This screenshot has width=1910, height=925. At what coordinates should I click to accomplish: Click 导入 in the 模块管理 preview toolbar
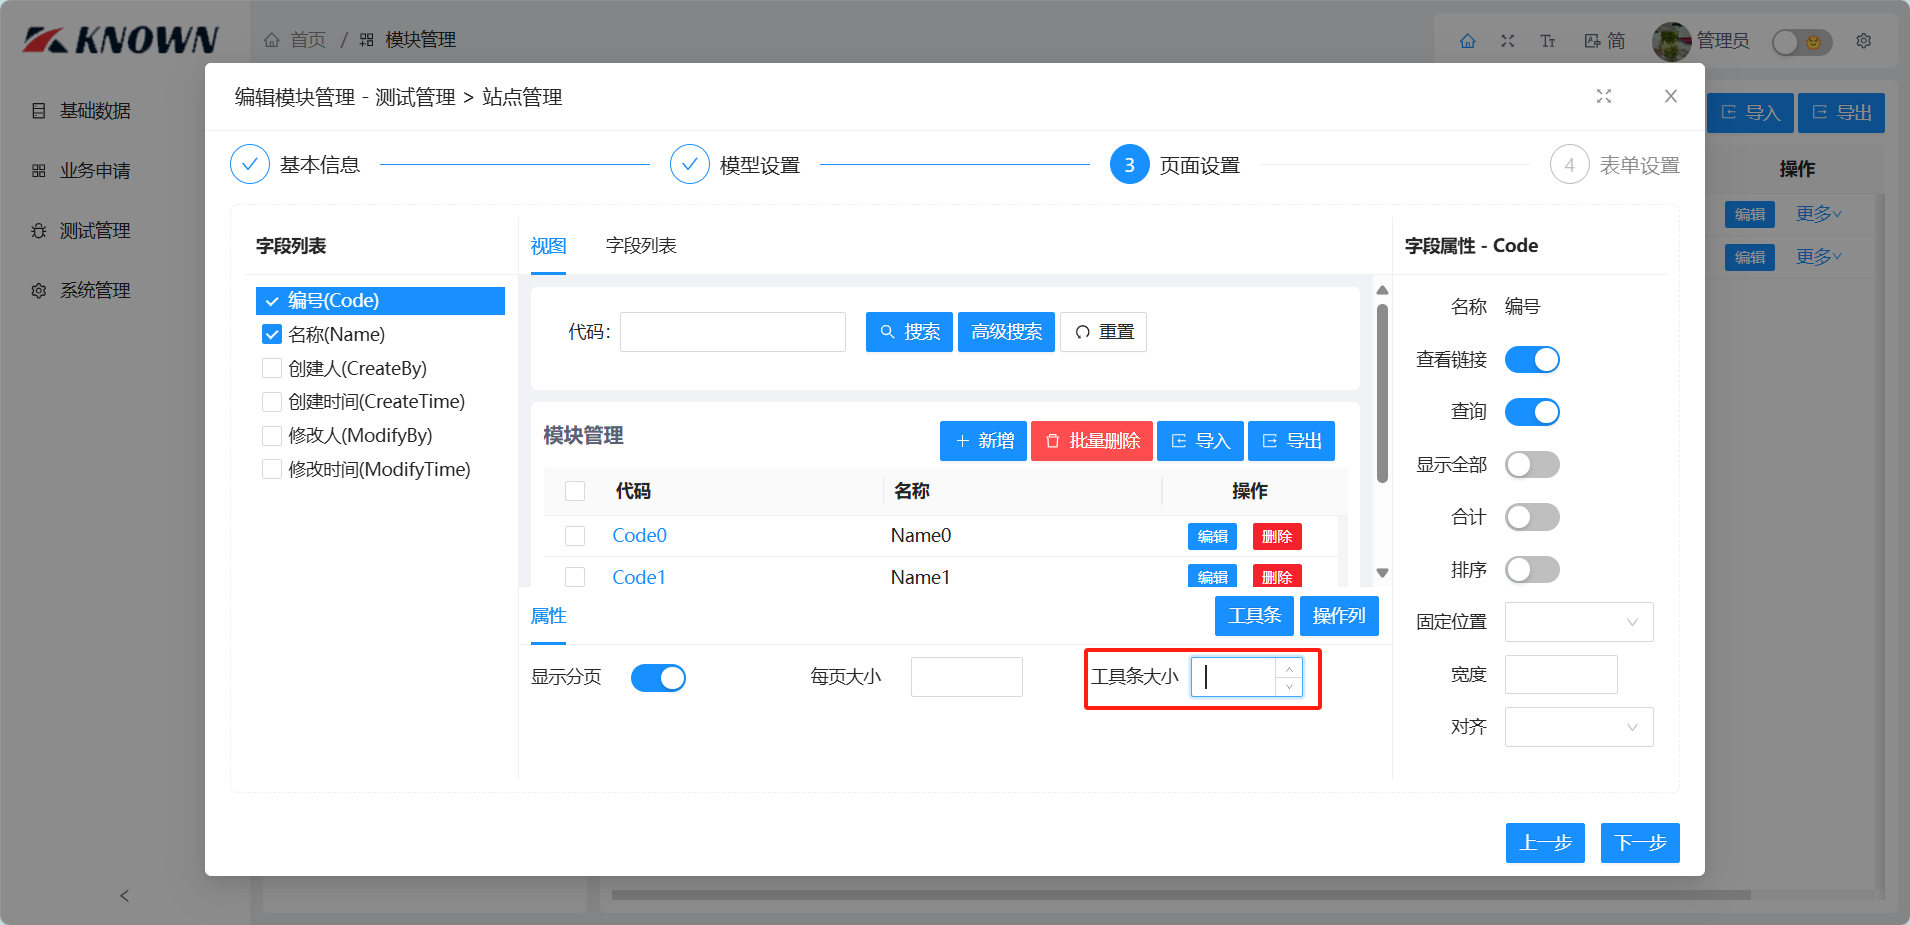(x=1200, y=441)
